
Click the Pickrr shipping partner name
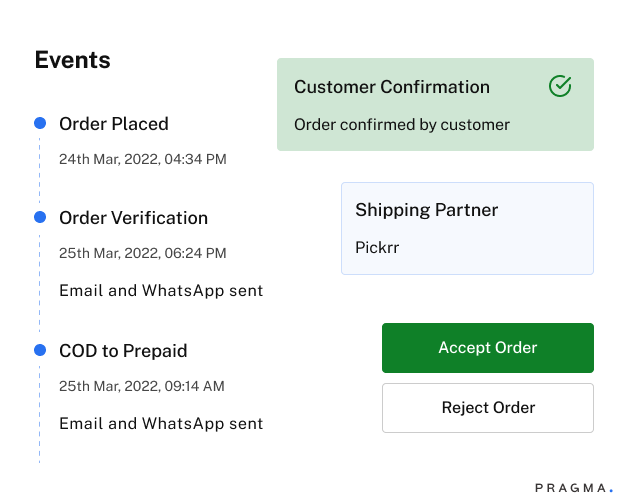[377, 246]
